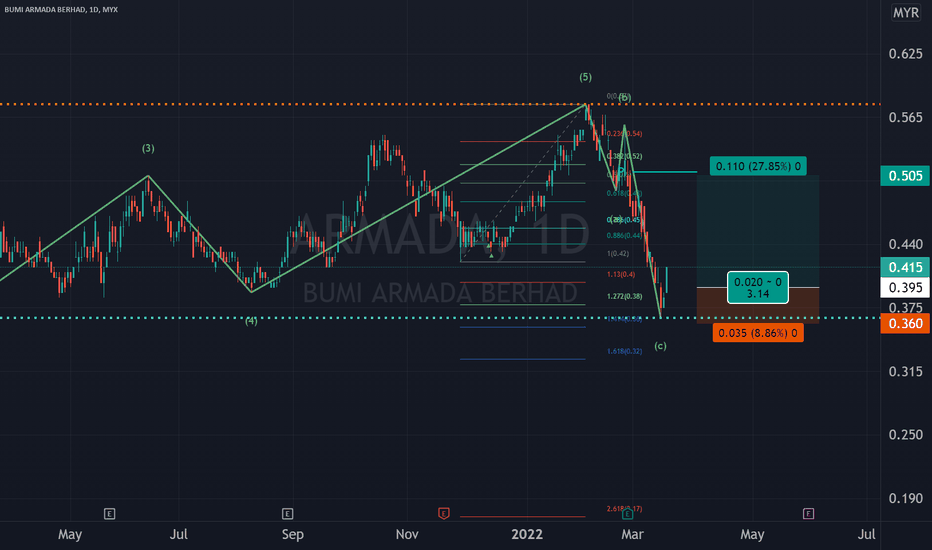Click the brown stop loss zone
Image resolution: width=932 pixels, height=550 pixels.
click(758, 306)
